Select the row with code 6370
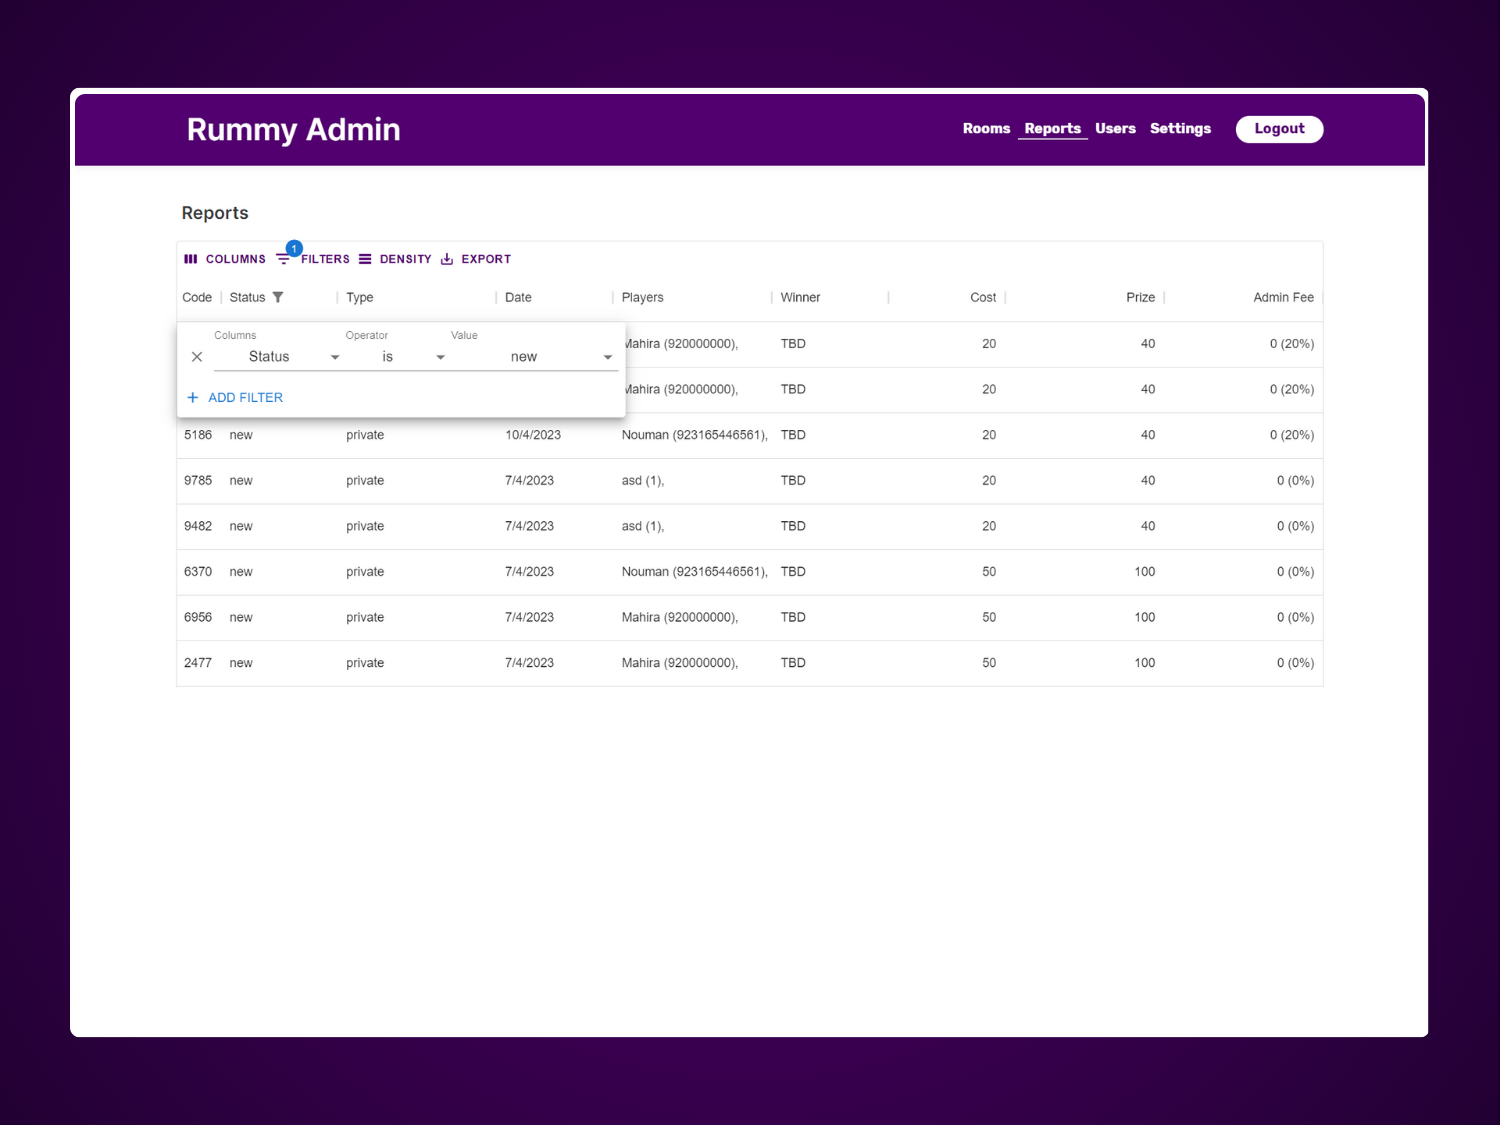Viewport: 1500px width, 1125px height. pos(198,572)
